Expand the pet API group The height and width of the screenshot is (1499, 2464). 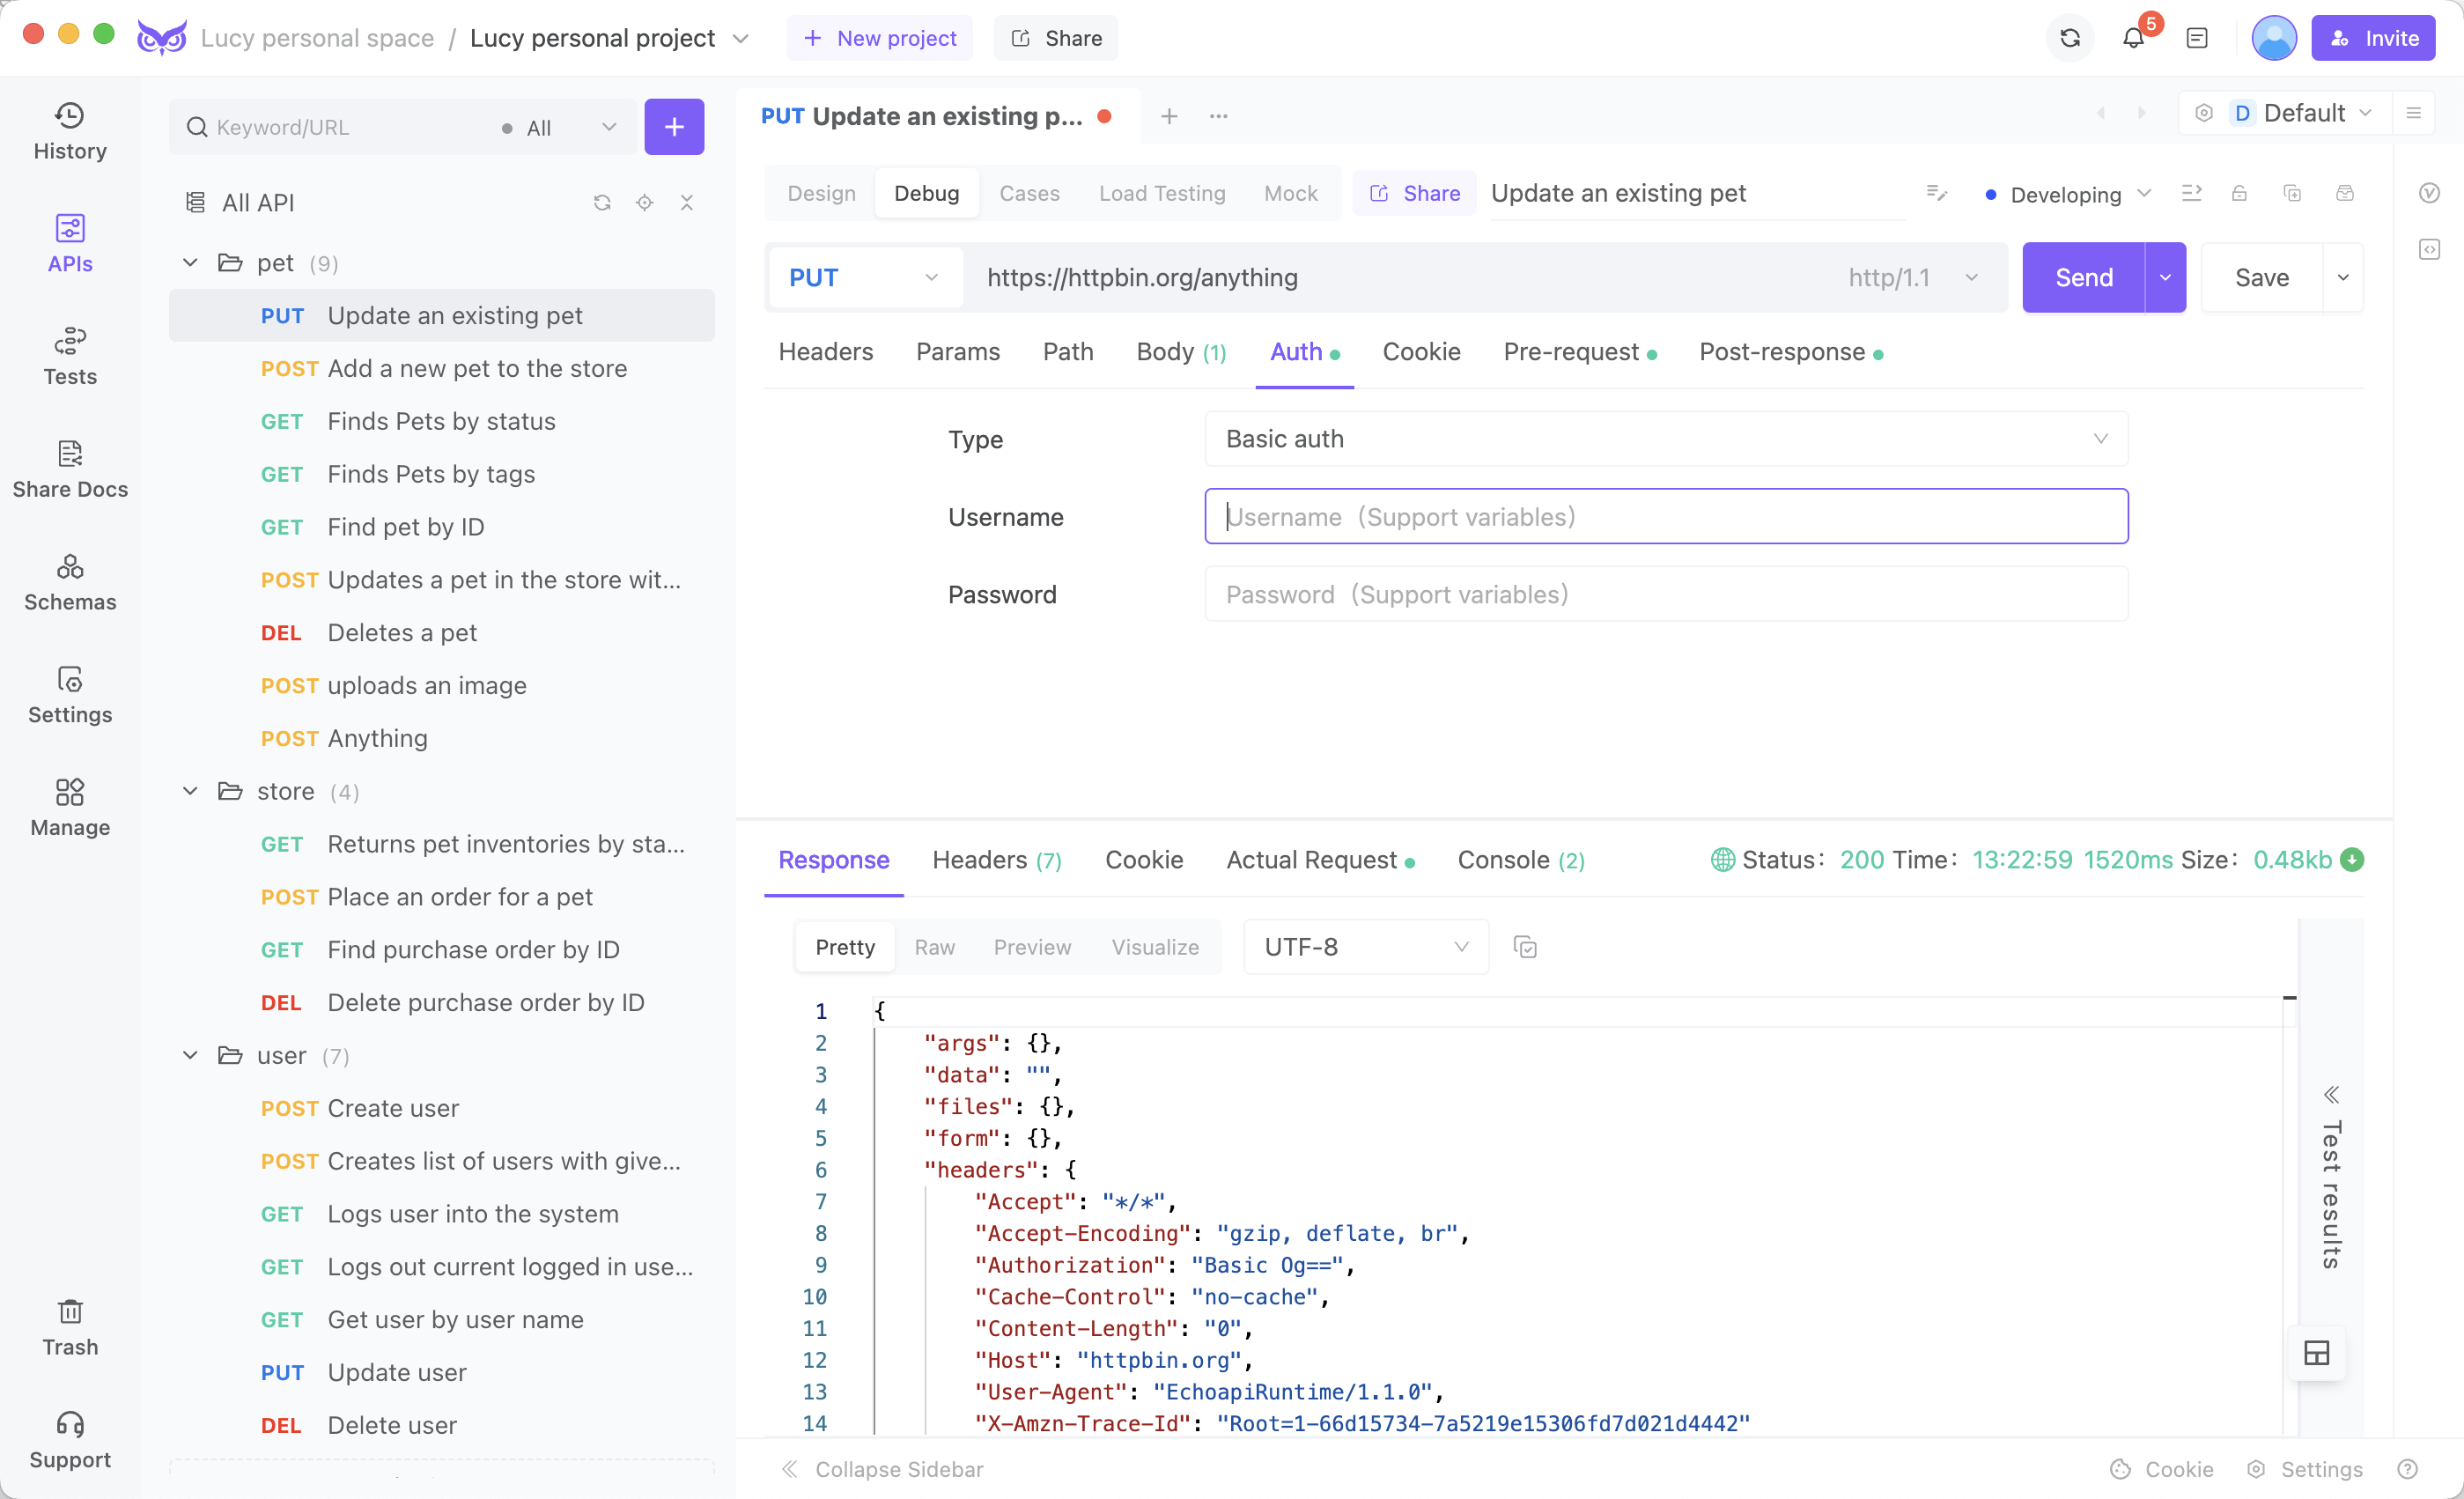coord(192,262)
